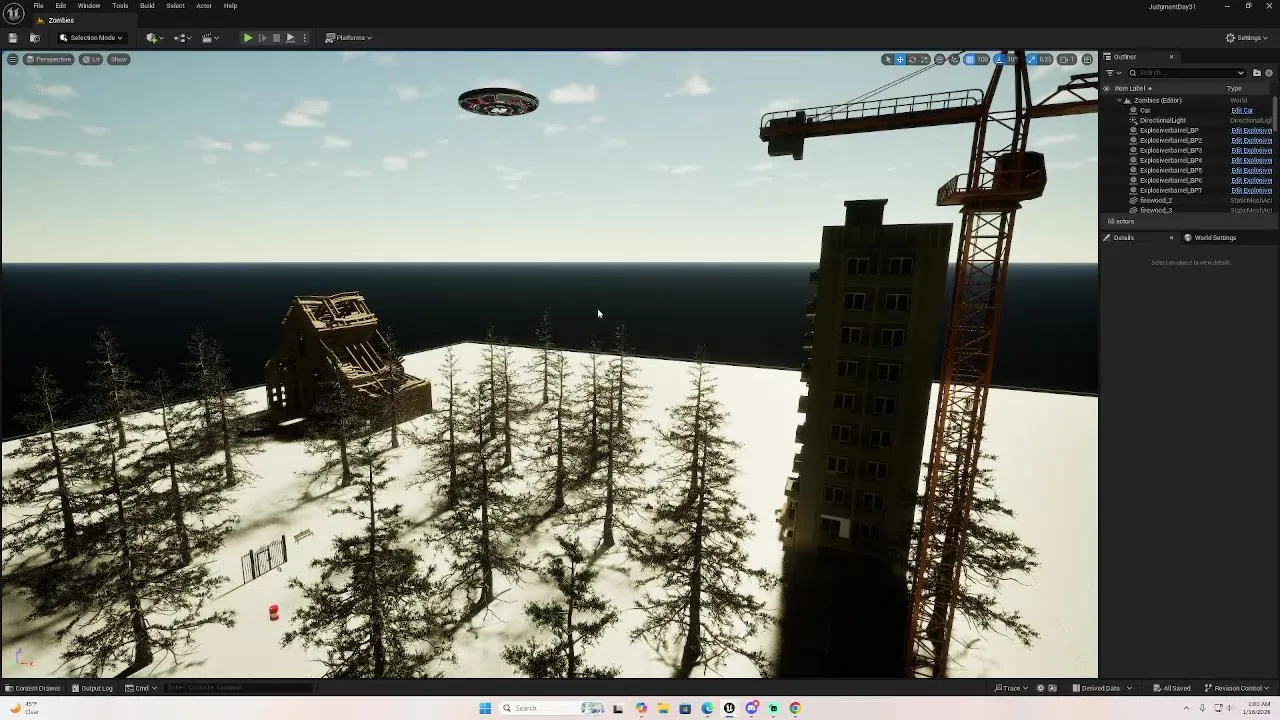Open the Output Log

(91, 688)
